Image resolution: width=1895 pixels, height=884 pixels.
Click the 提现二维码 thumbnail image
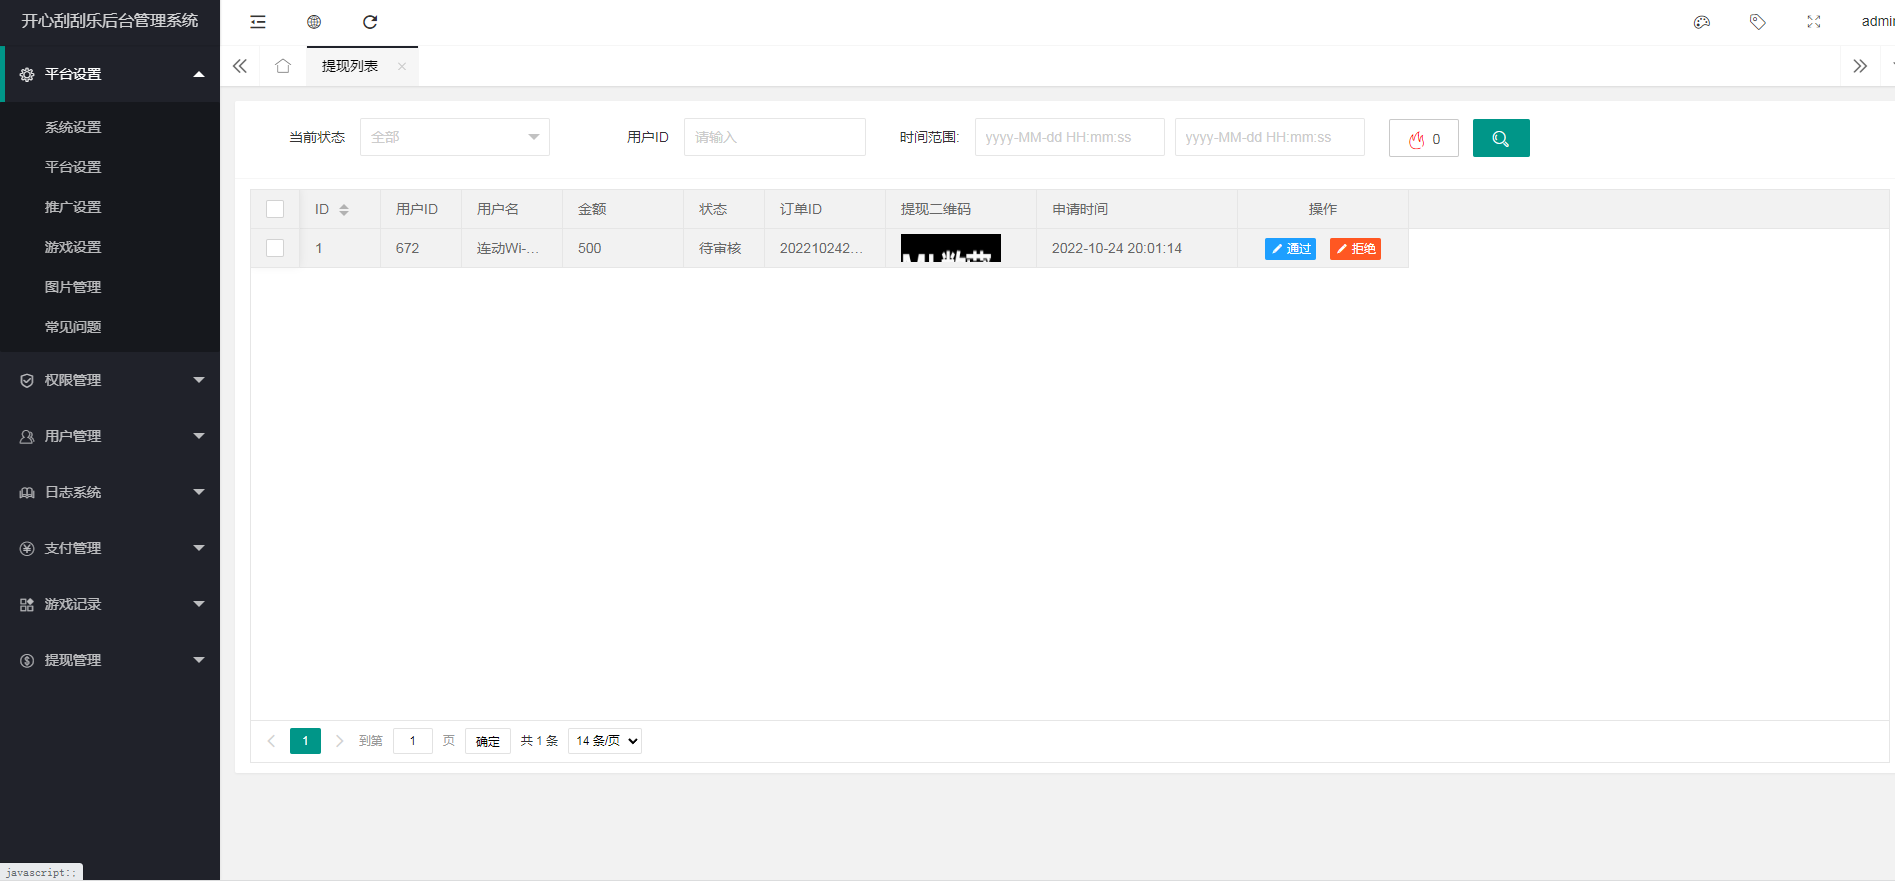pyautogui.click(x=950, y=248)
